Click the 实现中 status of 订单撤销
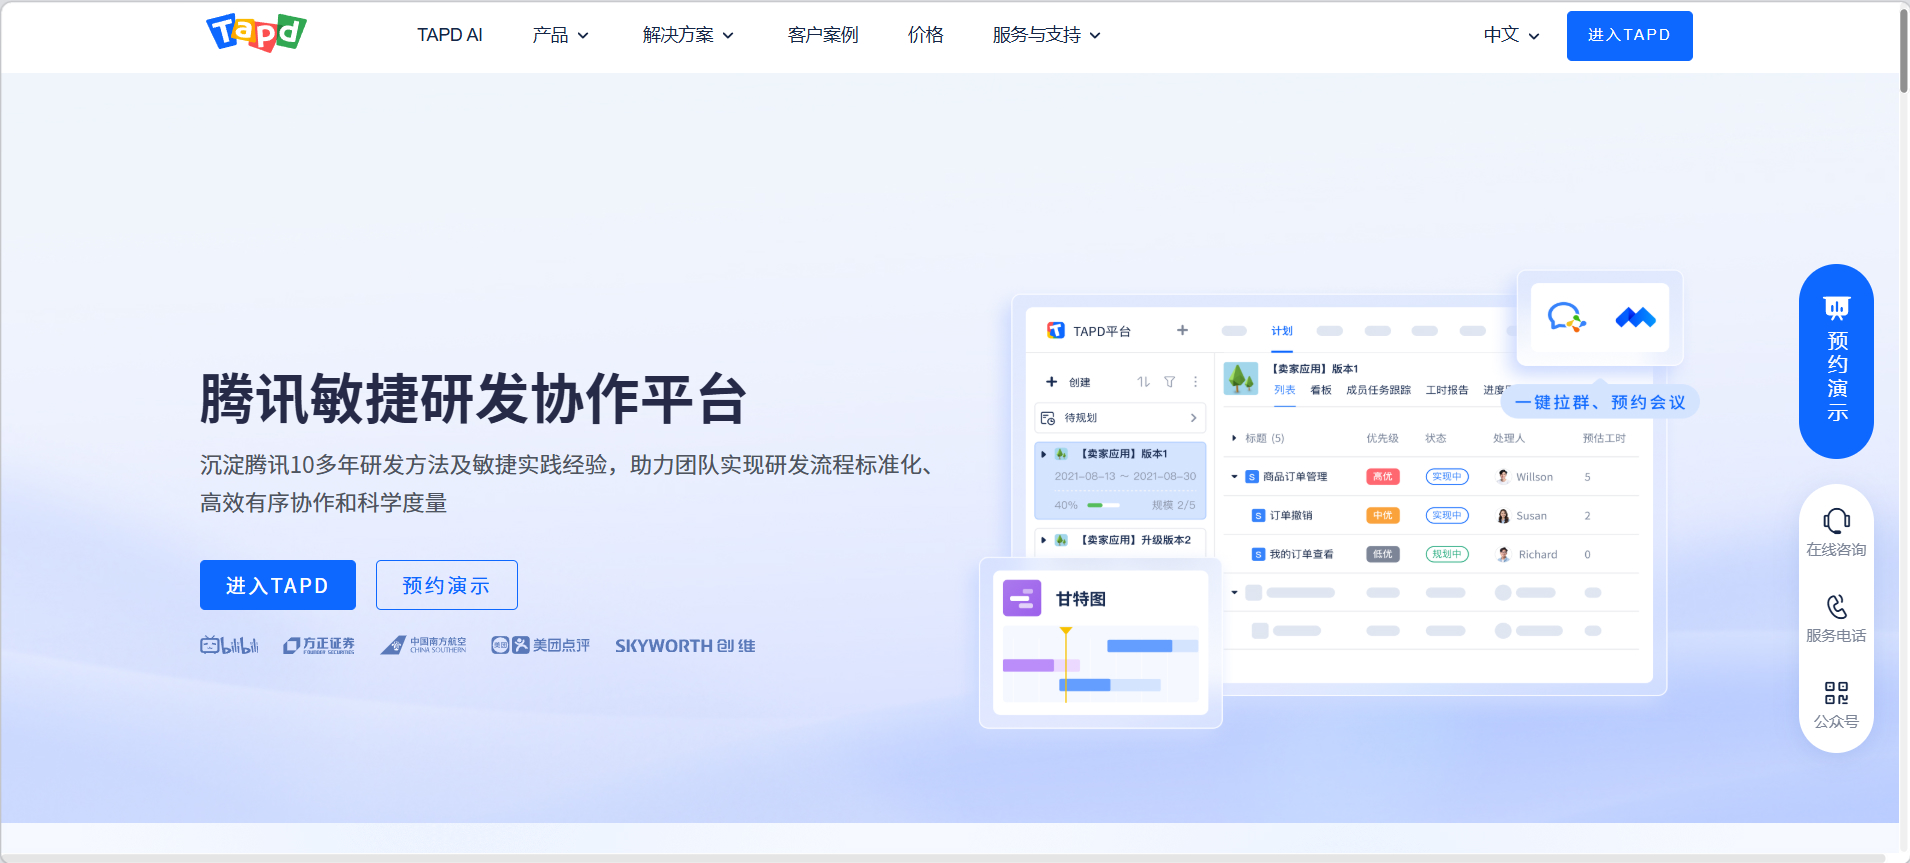 [x=1447, y=516]
